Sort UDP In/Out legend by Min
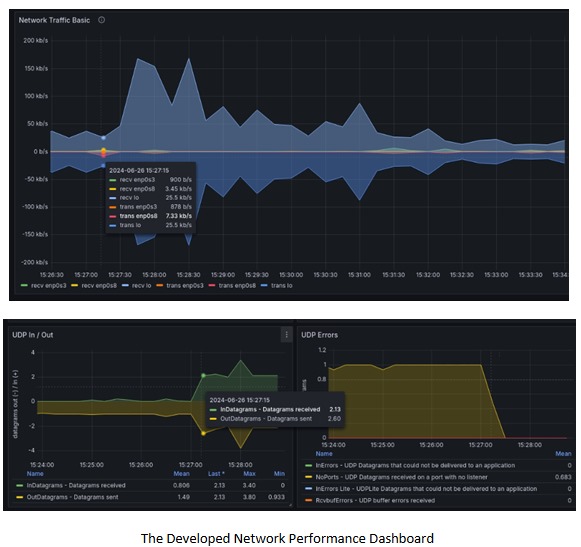 pyautogui.click(x=279, y=474)
